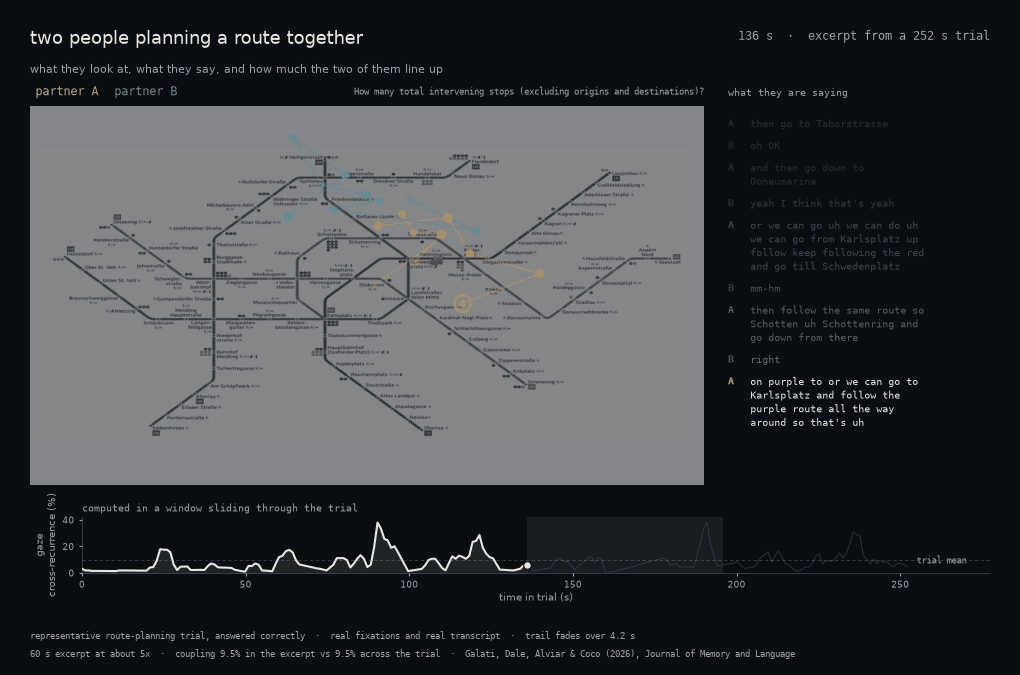
Task: Click the white current-time dot on the recurrence timeline
Action: click(527, 566)
